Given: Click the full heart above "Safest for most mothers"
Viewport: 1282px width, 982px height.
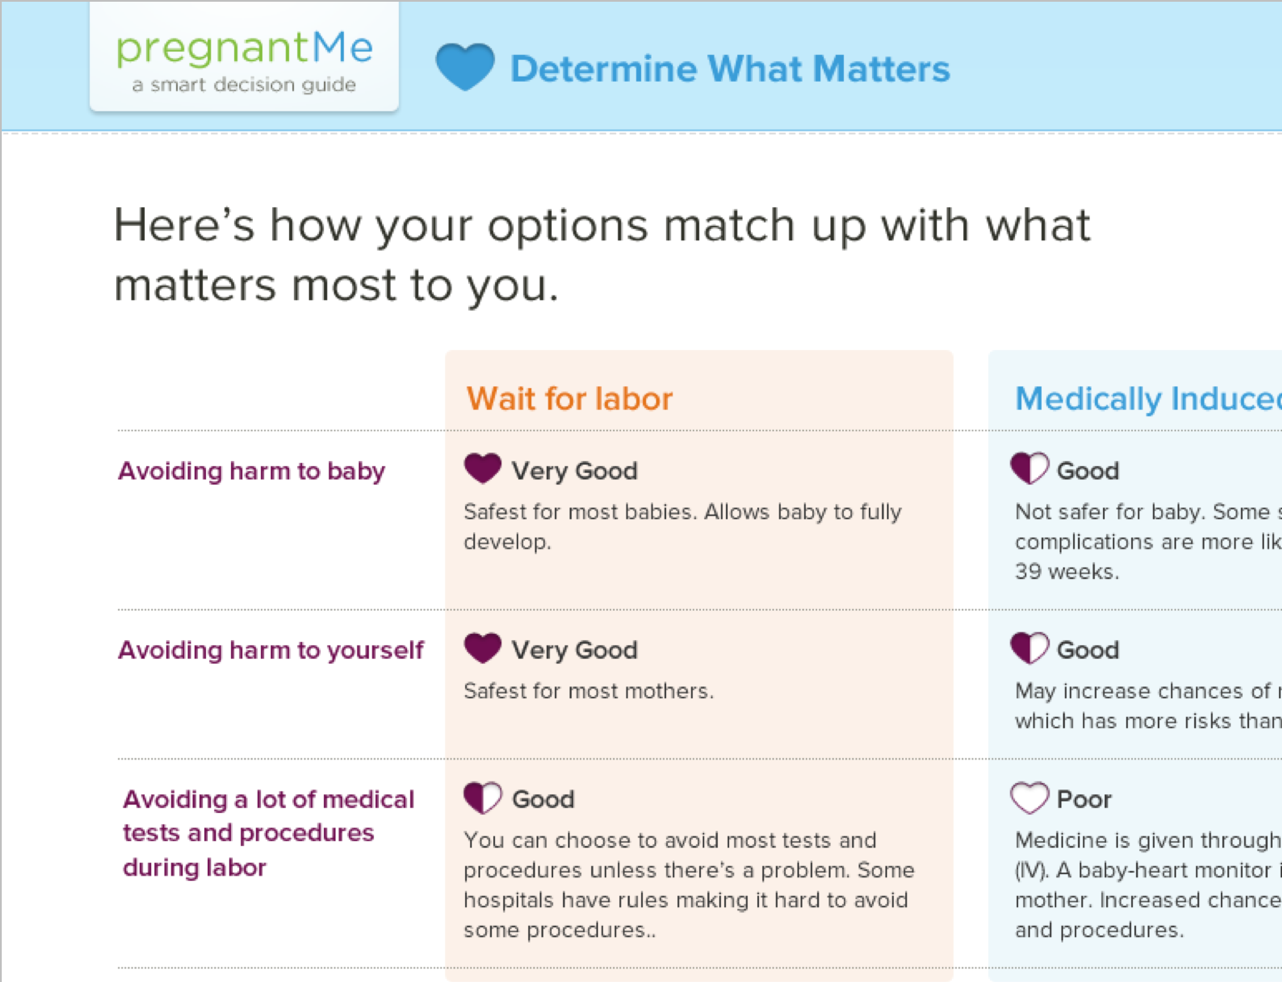Looking at the screenshot, I should click(483, 648).
